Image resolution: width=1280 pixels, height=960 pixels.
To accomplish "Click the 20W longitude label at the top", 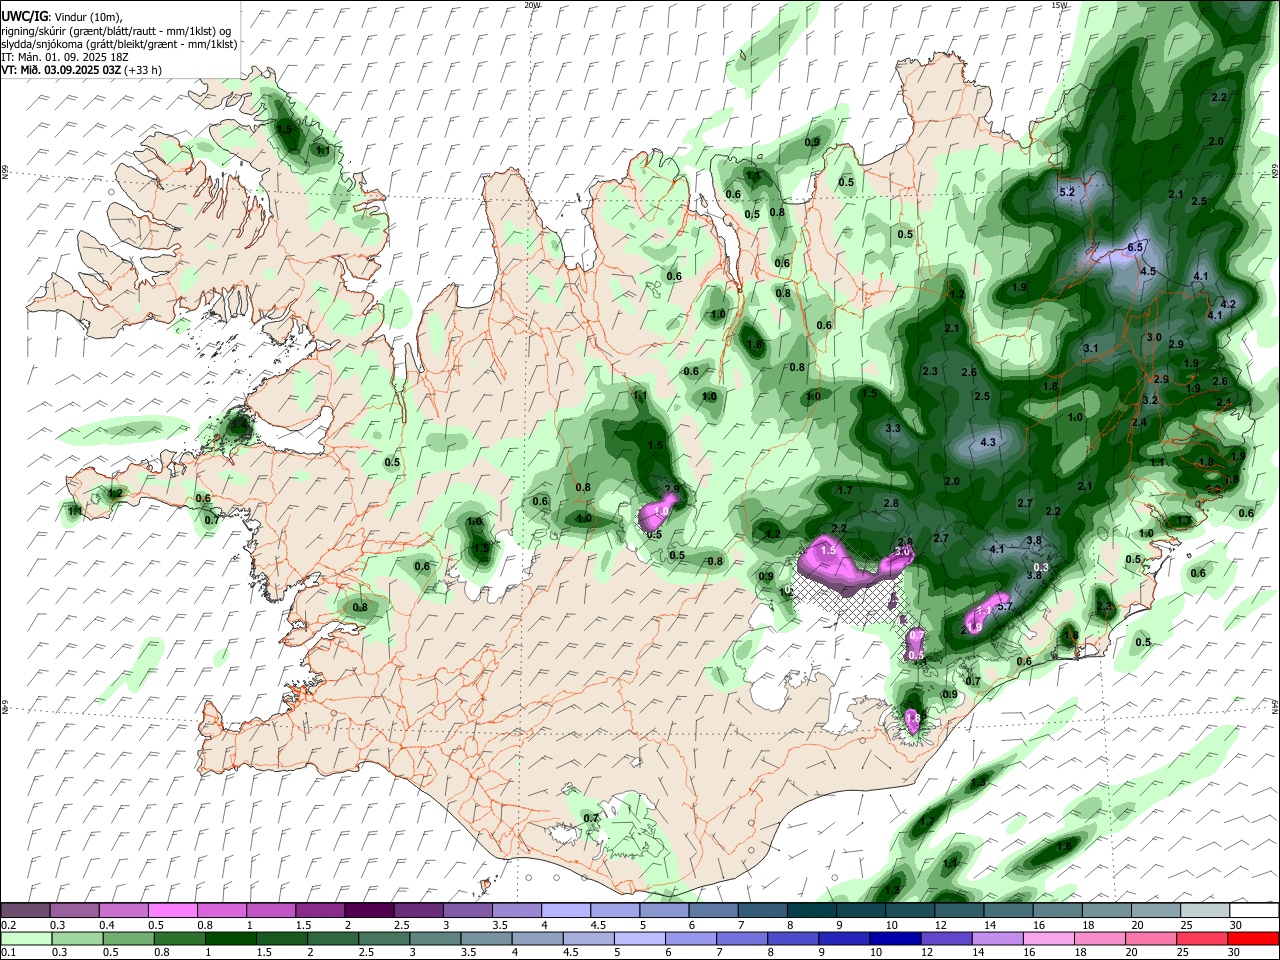I will 532,5.
